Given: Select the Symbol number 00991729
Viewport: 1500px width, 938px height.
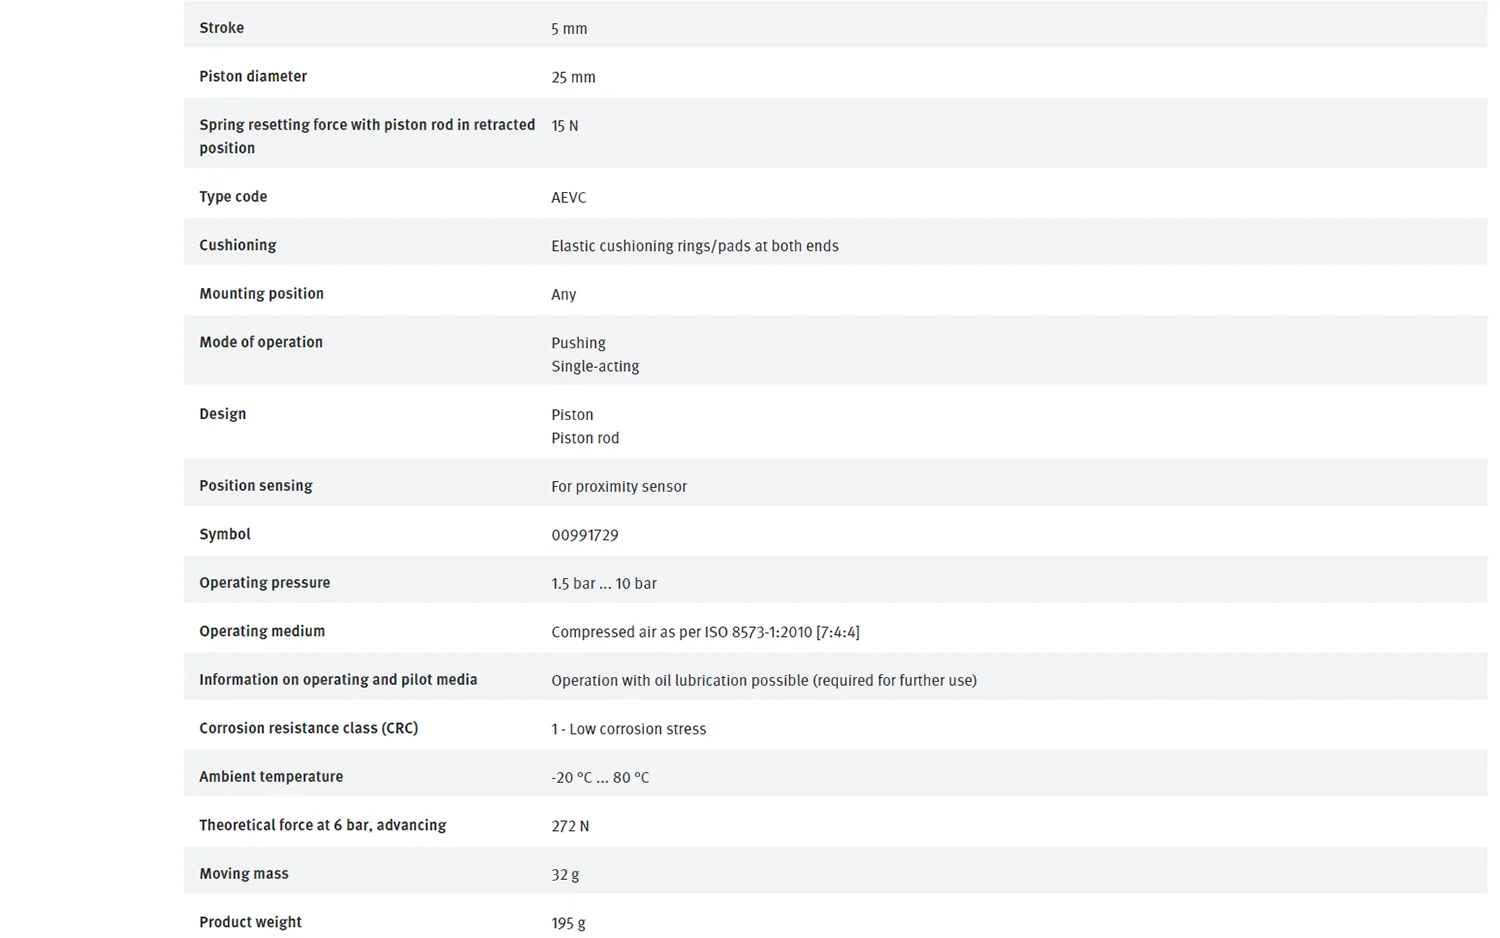Looking at the screenshot, I should coord(585,535).
